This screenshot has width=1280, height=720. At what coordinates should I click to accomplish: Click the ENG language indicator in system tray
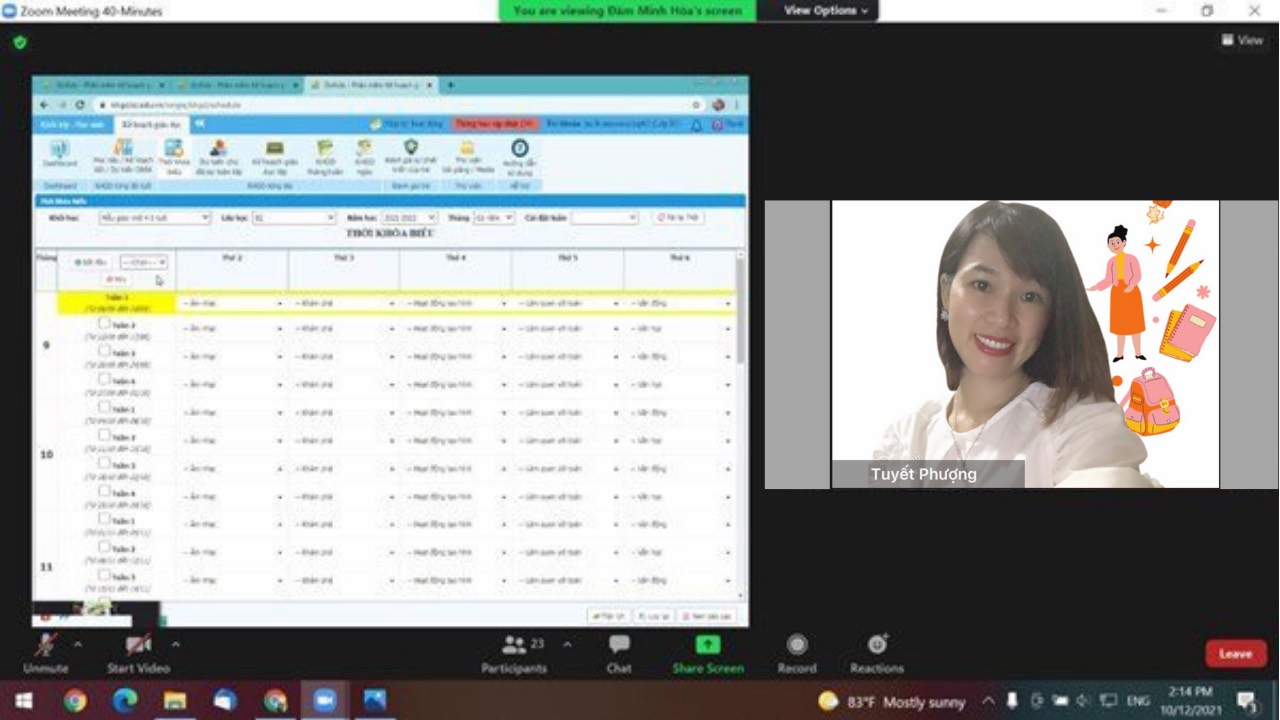coord(1137,702)
